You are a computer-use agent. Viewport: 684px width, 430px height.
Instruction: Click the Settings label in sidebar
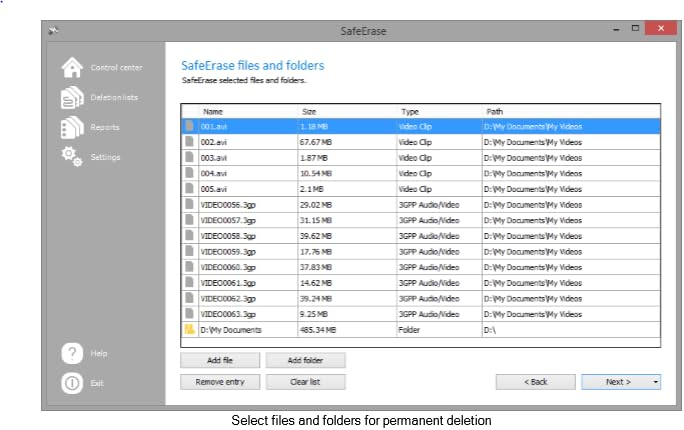tap(105, 157)
